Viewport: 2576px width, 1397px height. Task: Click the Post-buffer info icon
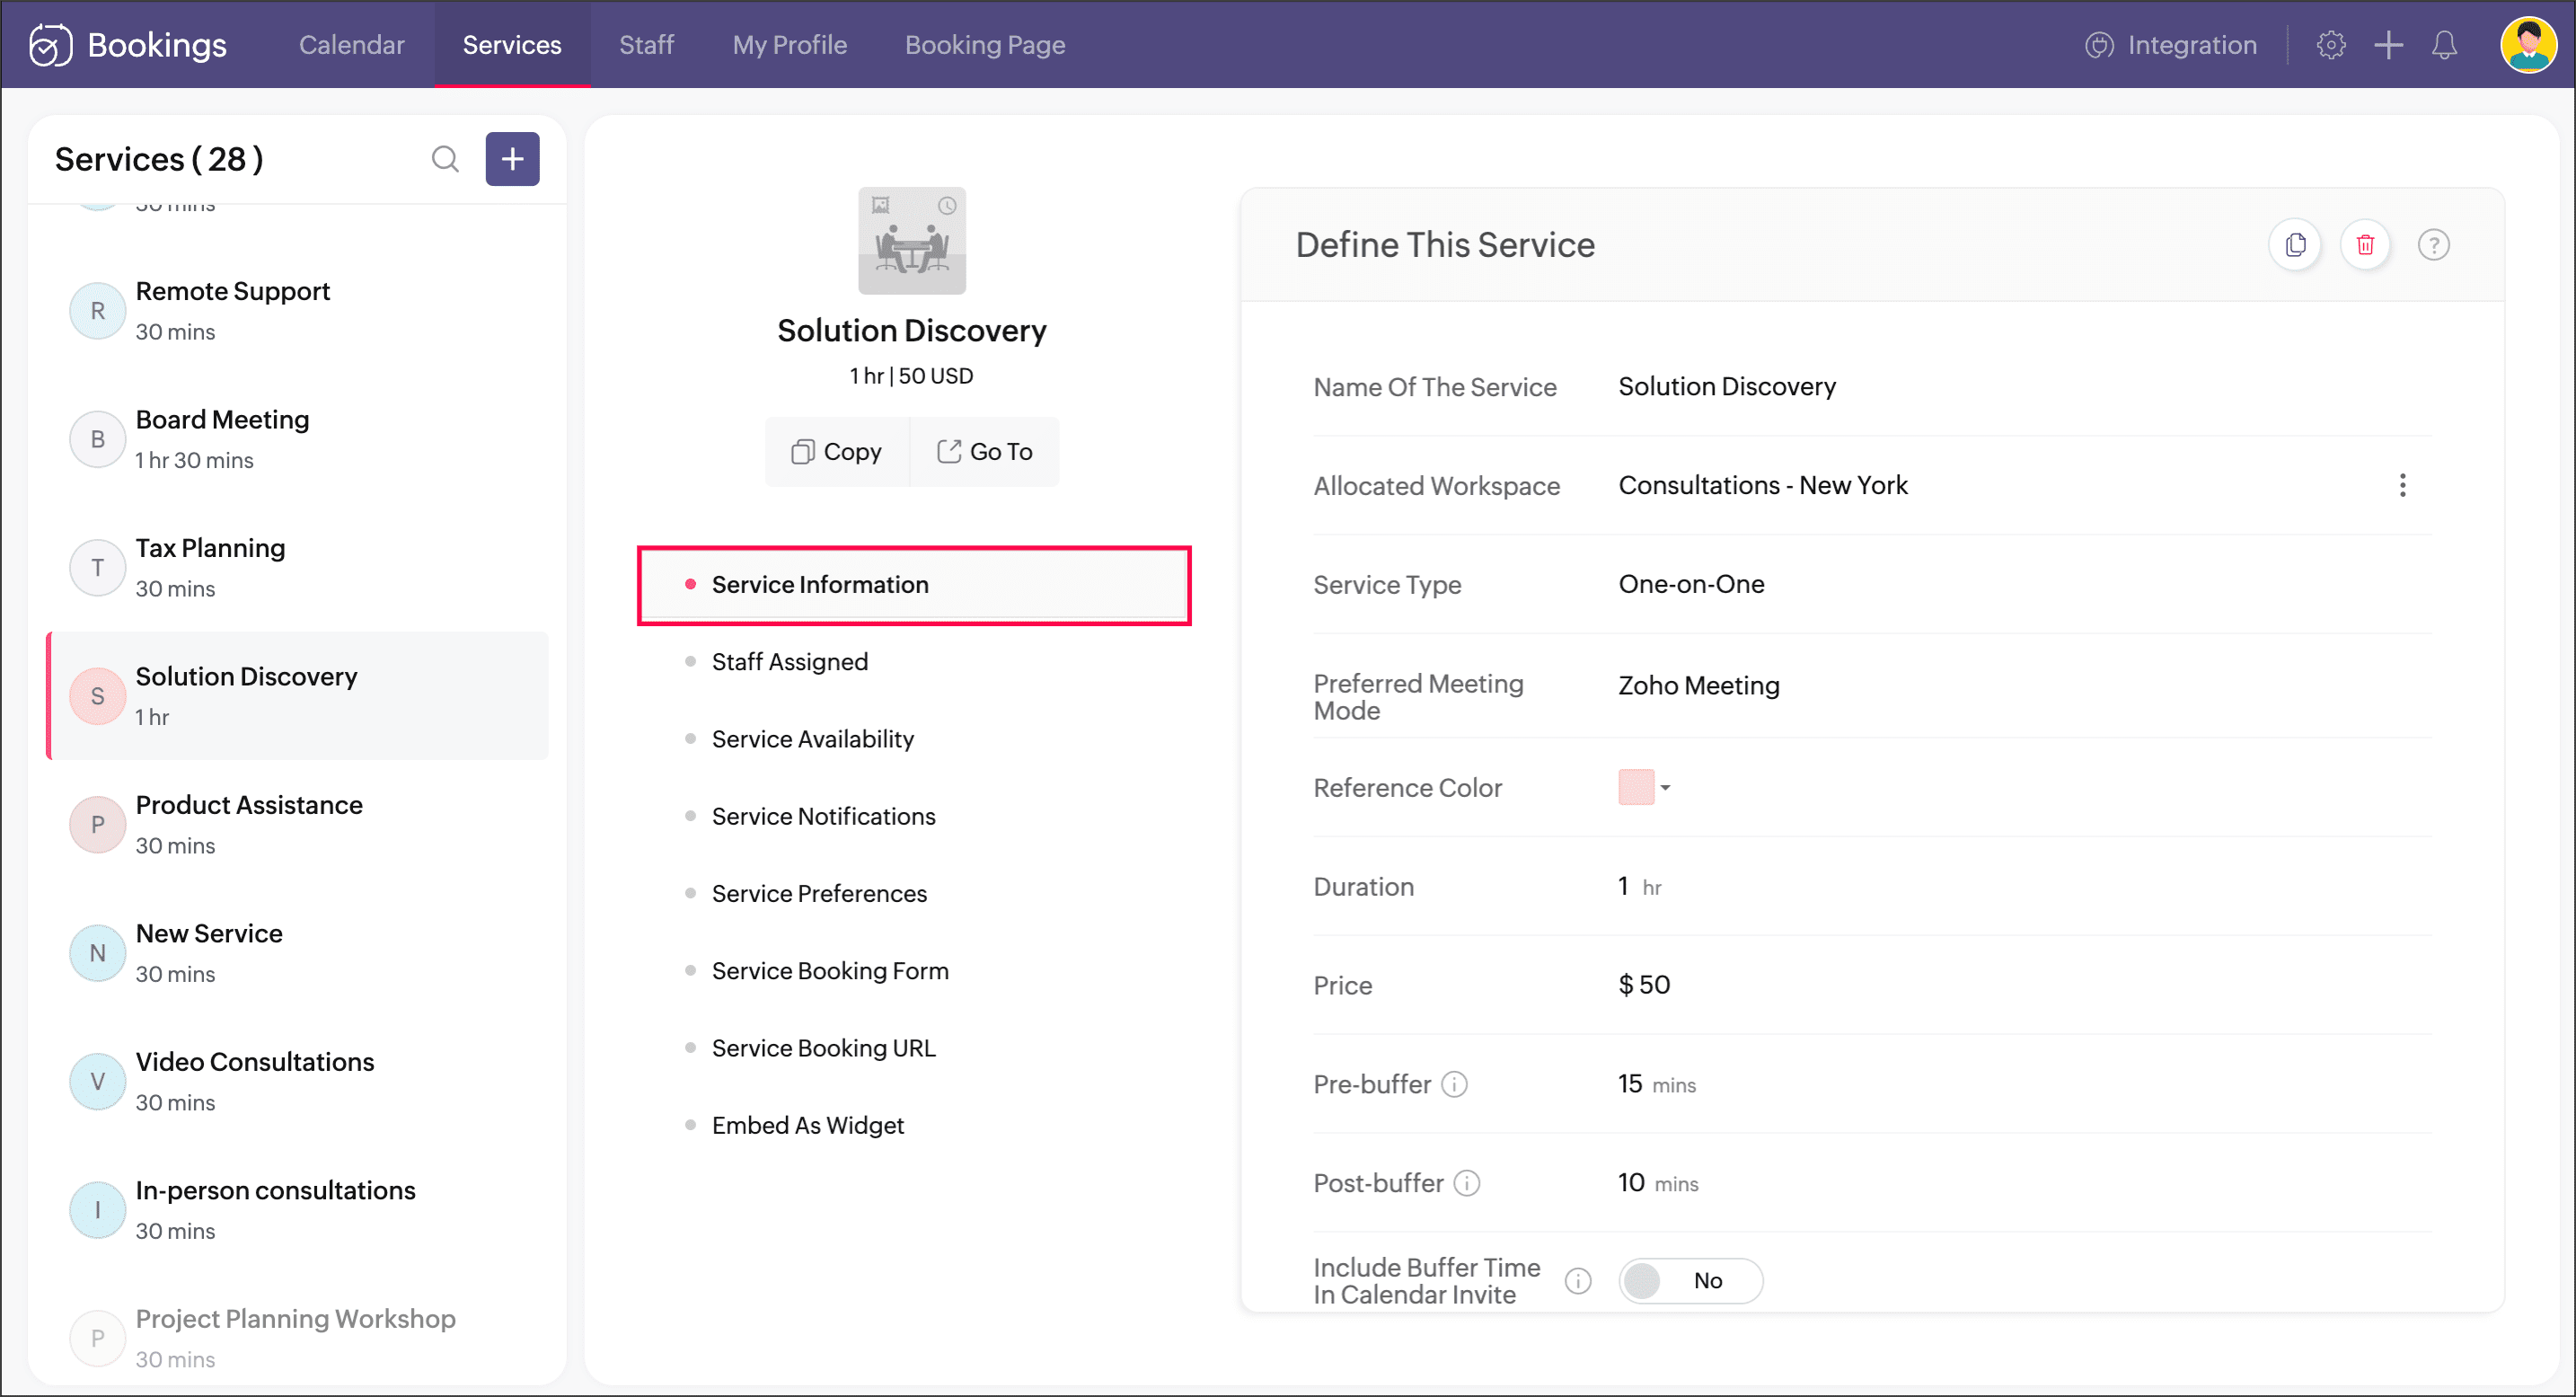tap(1467, 1183)
